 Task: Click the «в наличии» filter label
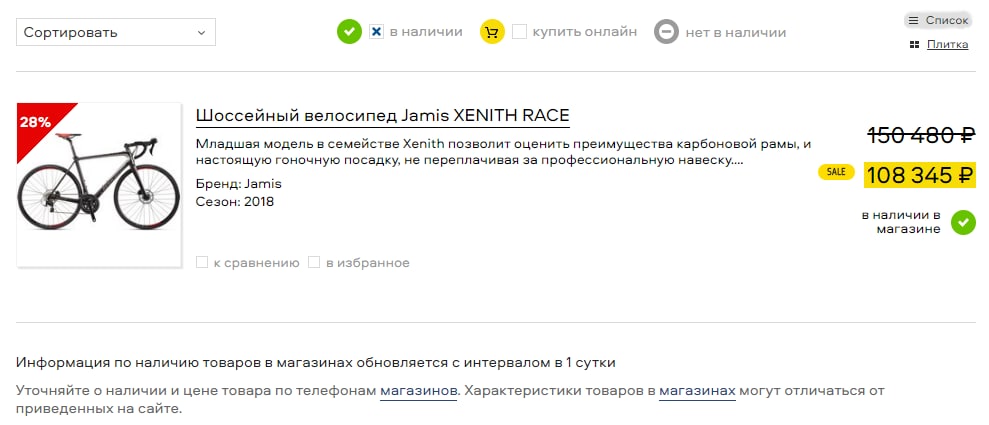pyautogui.click(x=426, y=32)
